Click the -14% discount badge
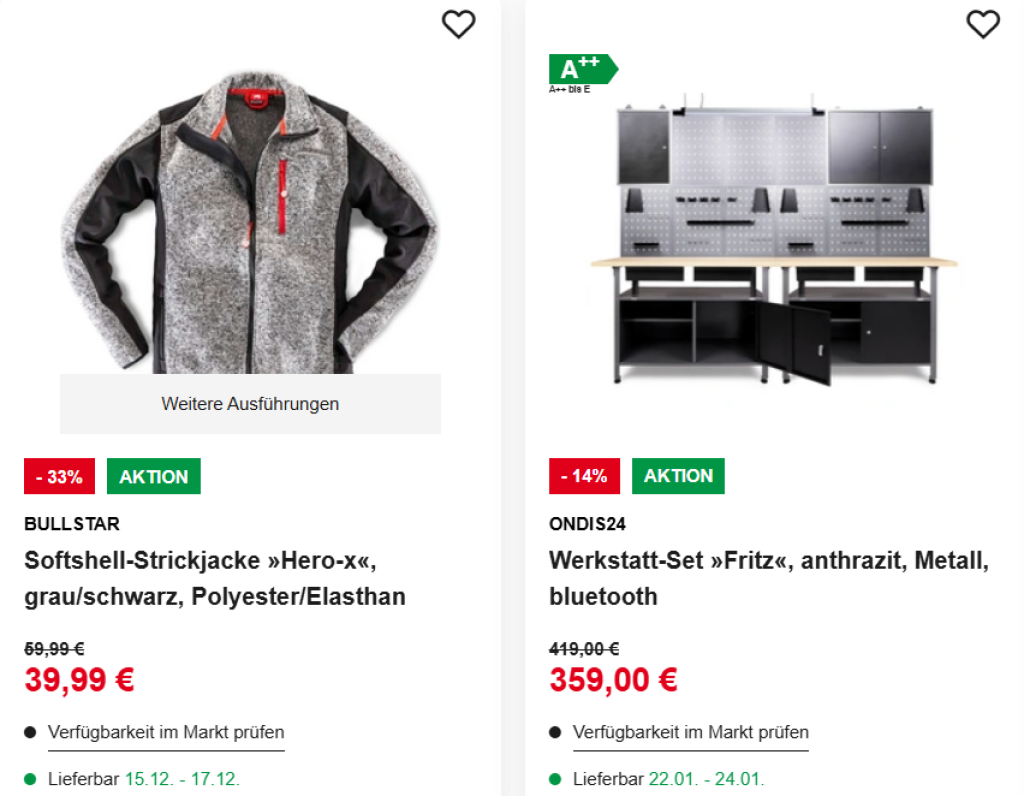Image resolution: width=1024 pixels, height=796 pixels. (x=584, y=476)
